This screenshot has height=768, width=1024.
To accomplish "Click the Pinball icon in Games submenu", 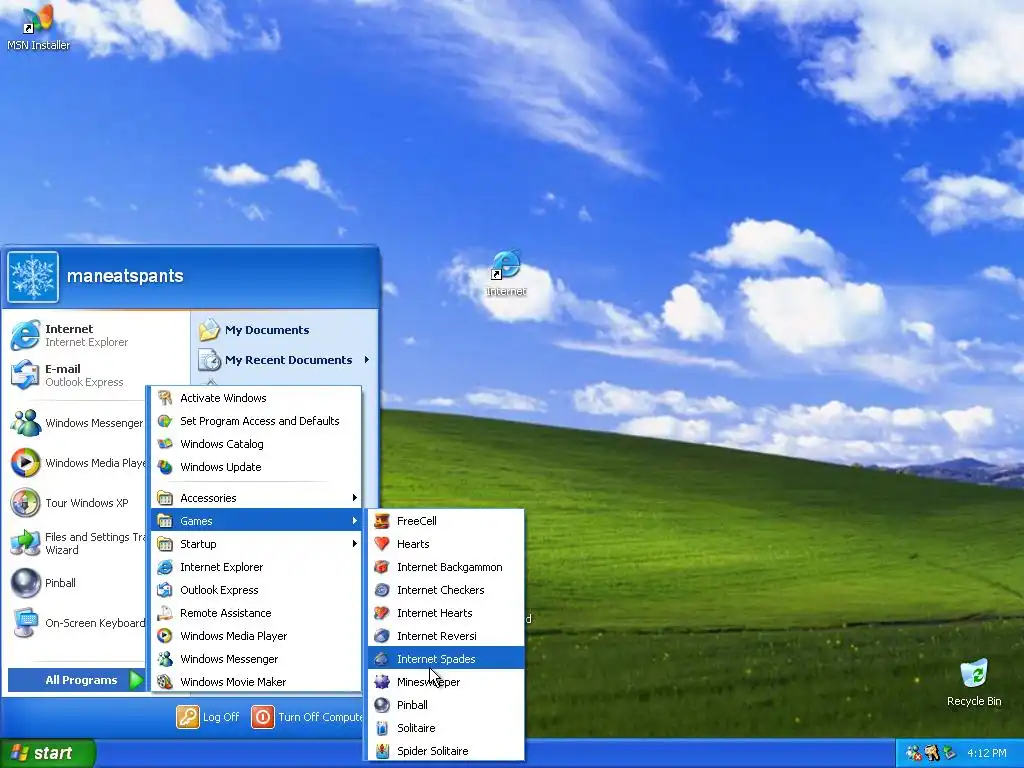I will (x=382, y=705).
